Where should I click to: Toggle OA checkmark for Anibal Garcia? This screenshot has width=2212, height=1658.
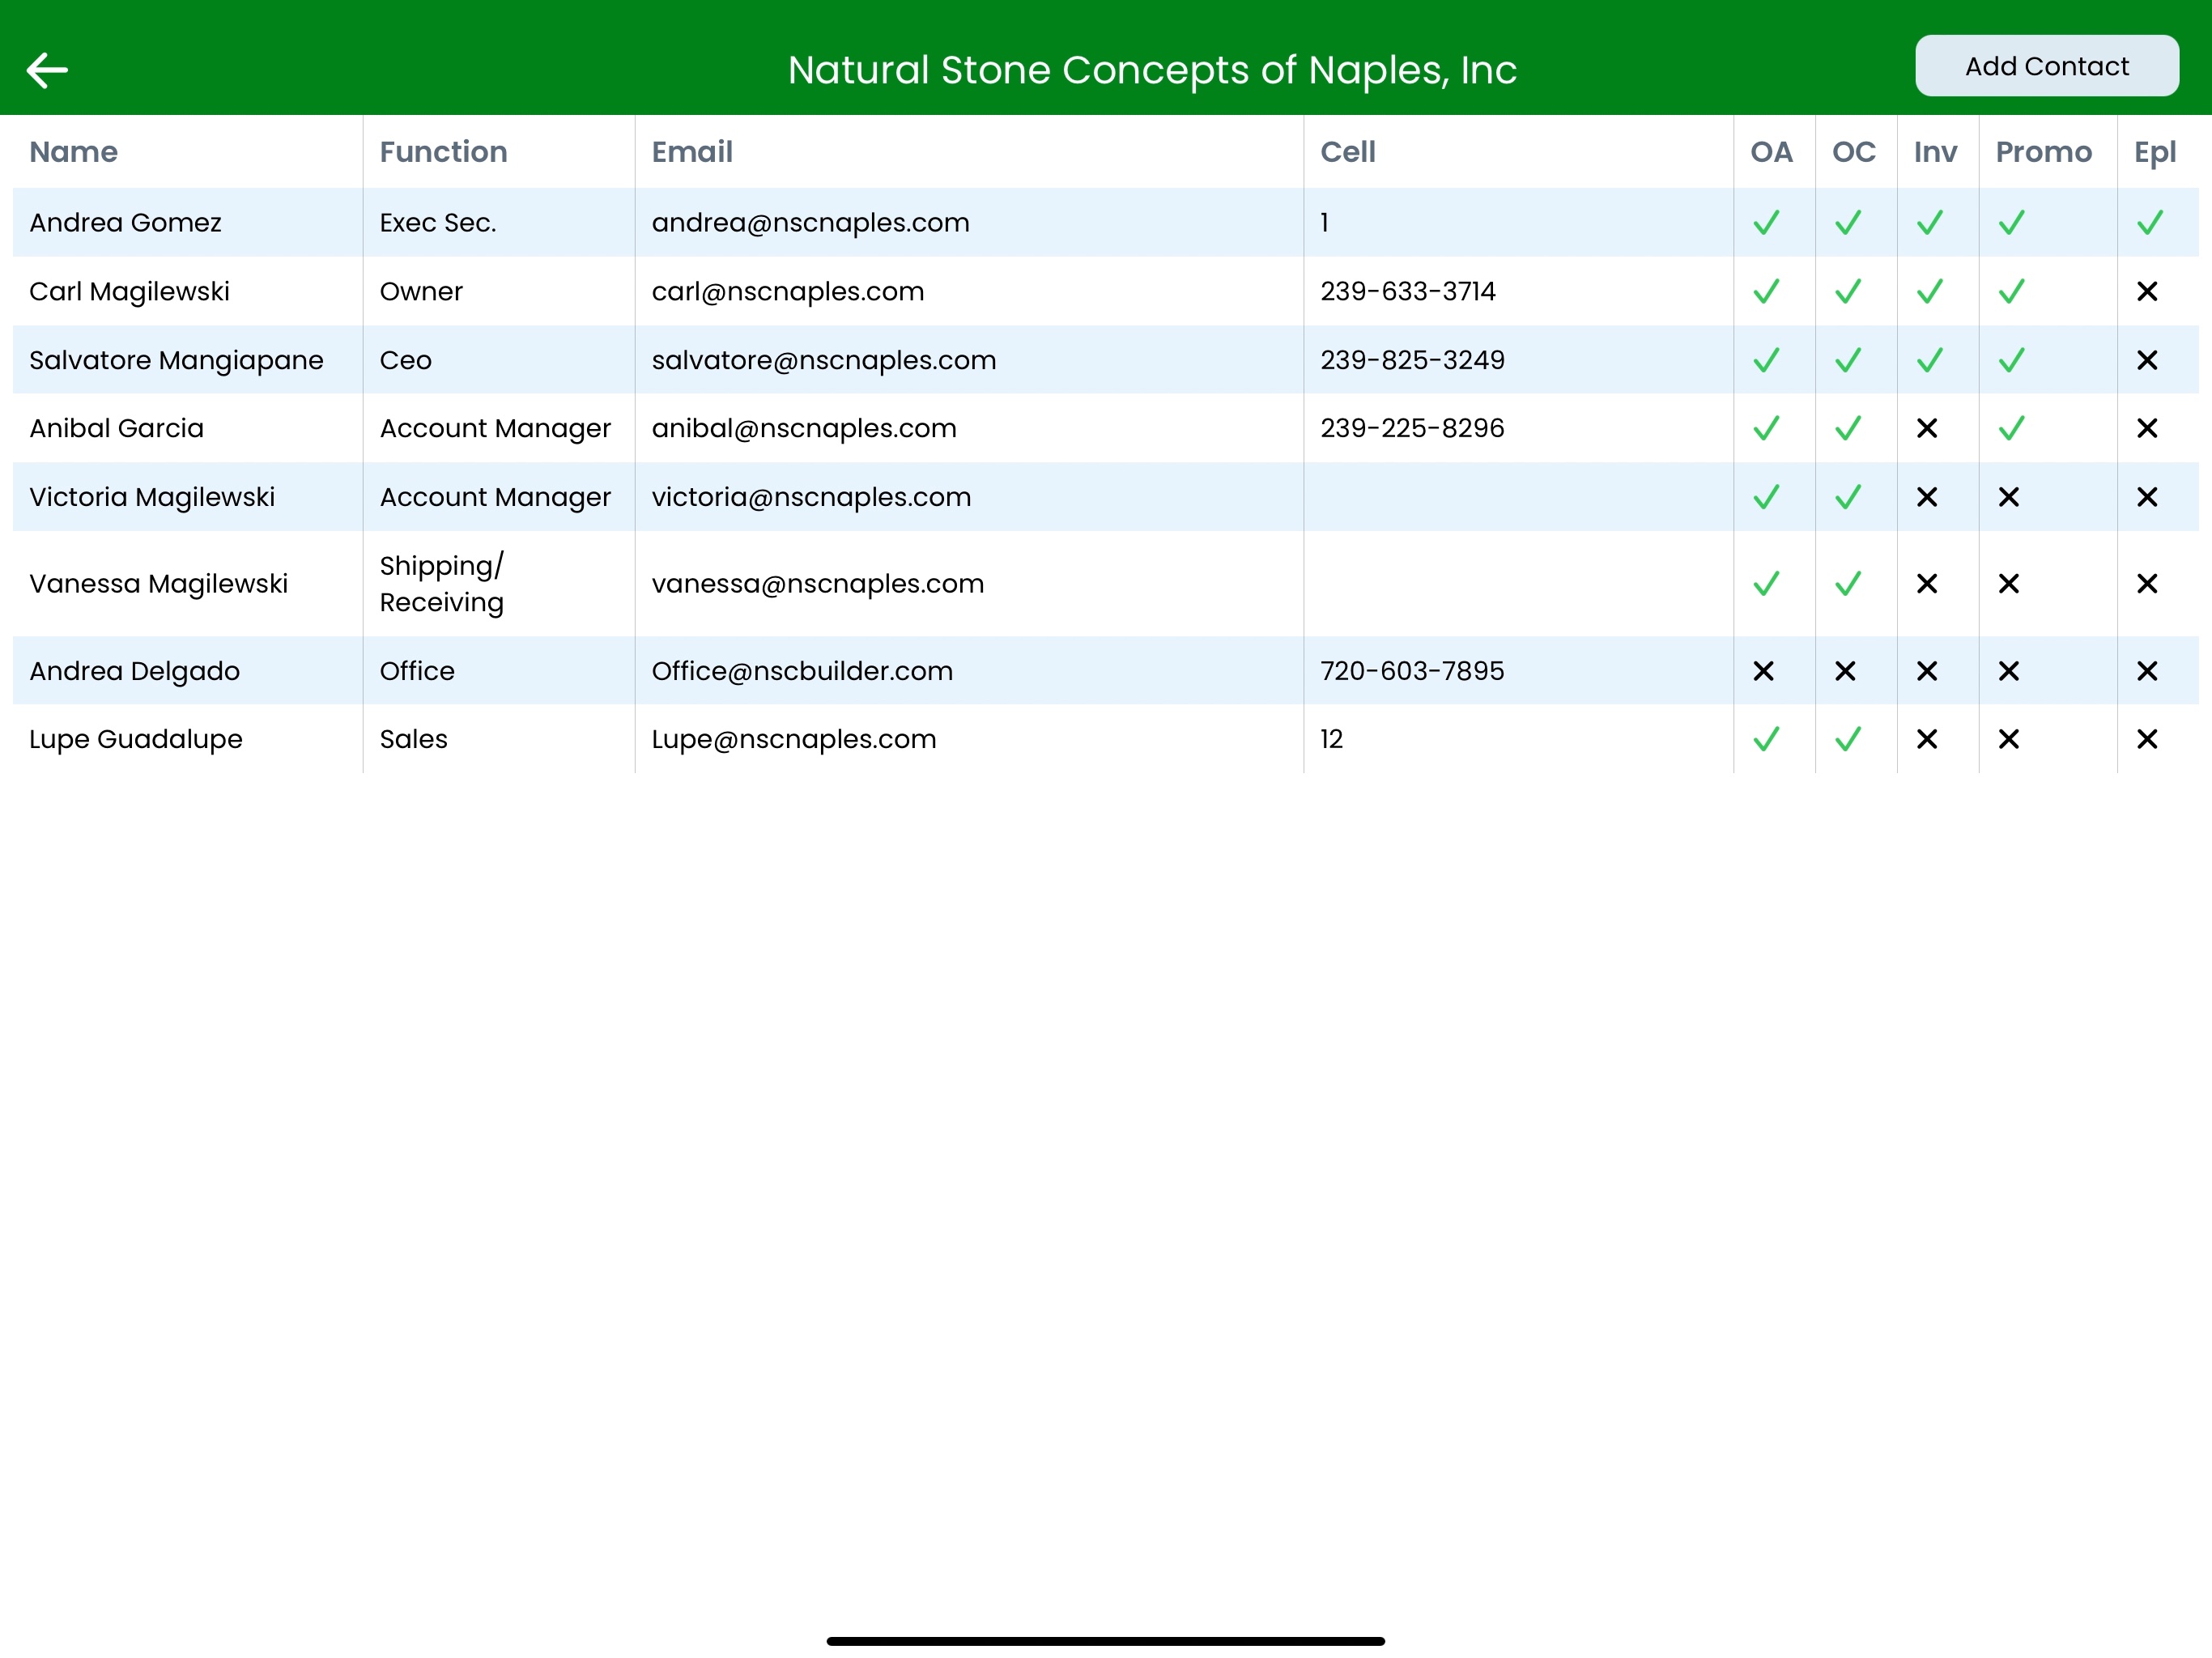(x=1766, y=428)
